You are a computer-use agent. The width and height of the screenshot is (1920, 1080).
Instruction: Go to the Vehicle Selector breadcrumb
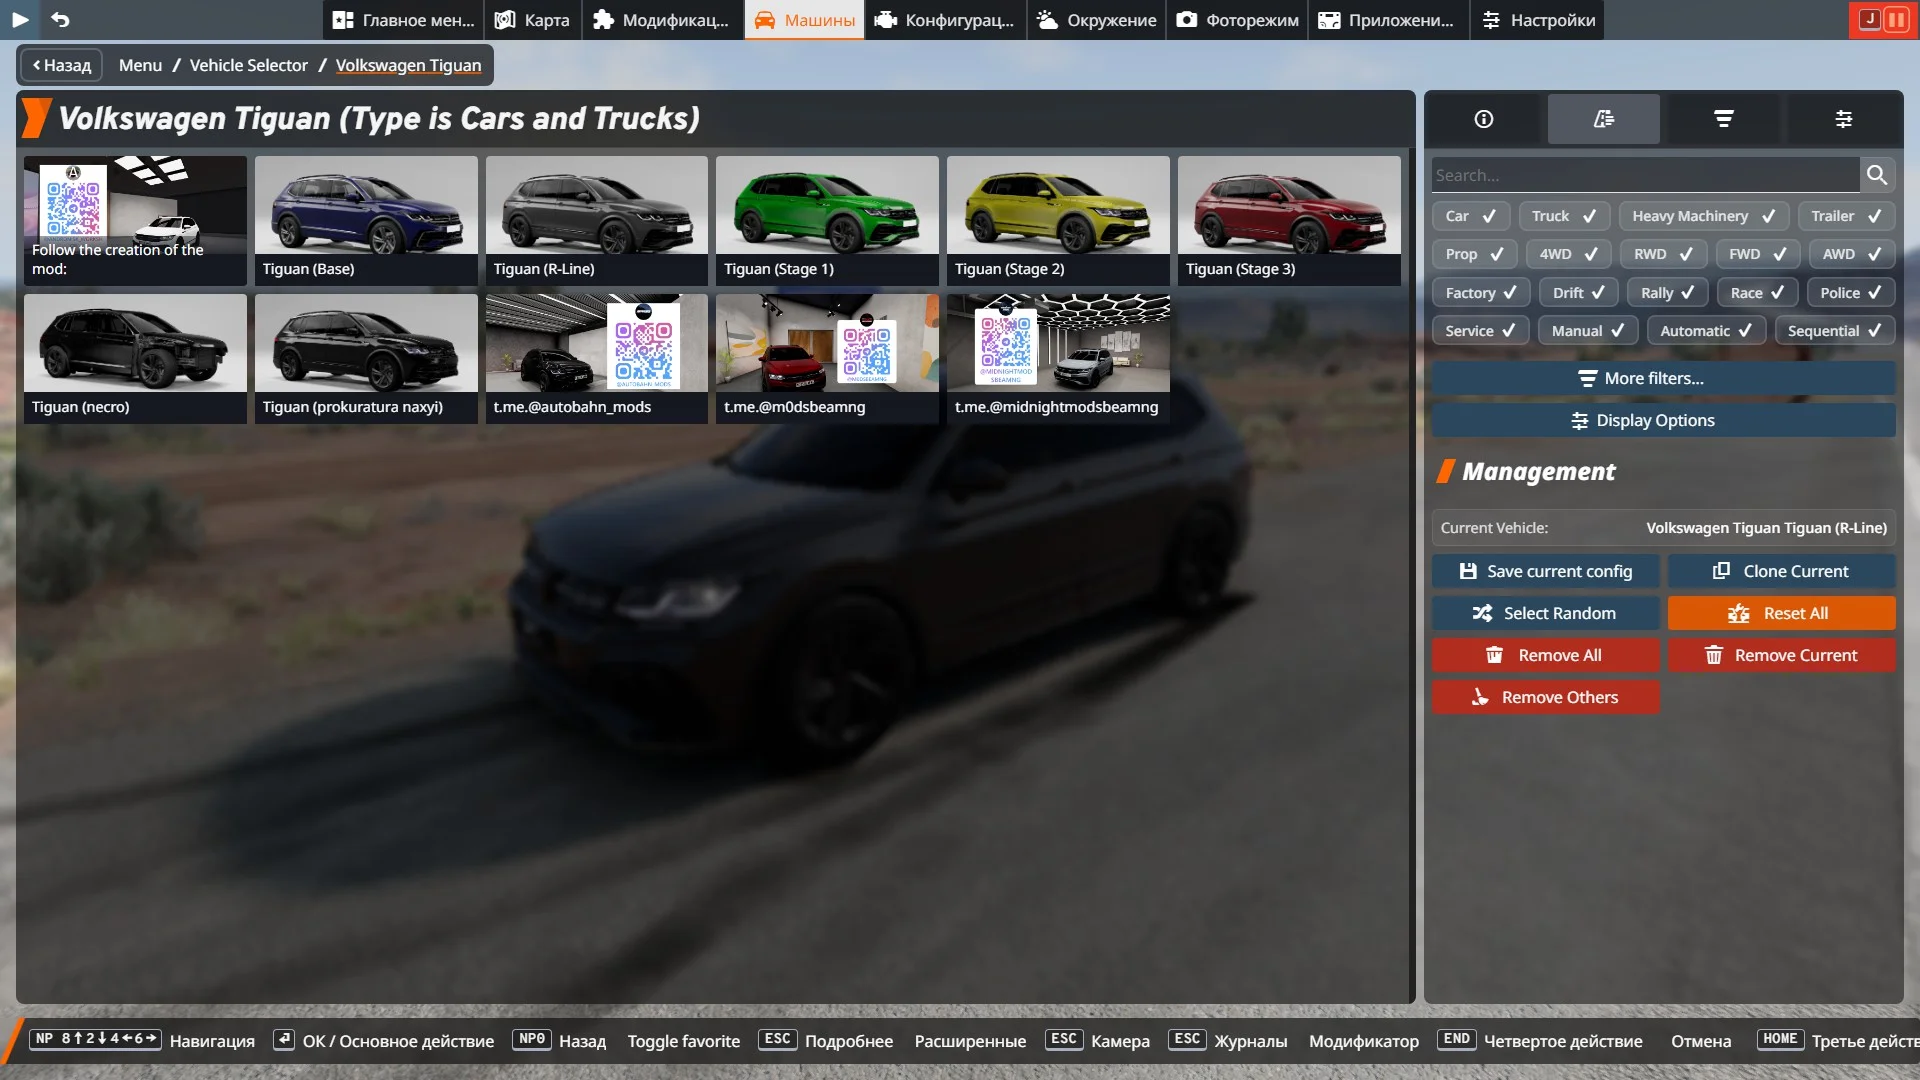click(x=249, y=65)
